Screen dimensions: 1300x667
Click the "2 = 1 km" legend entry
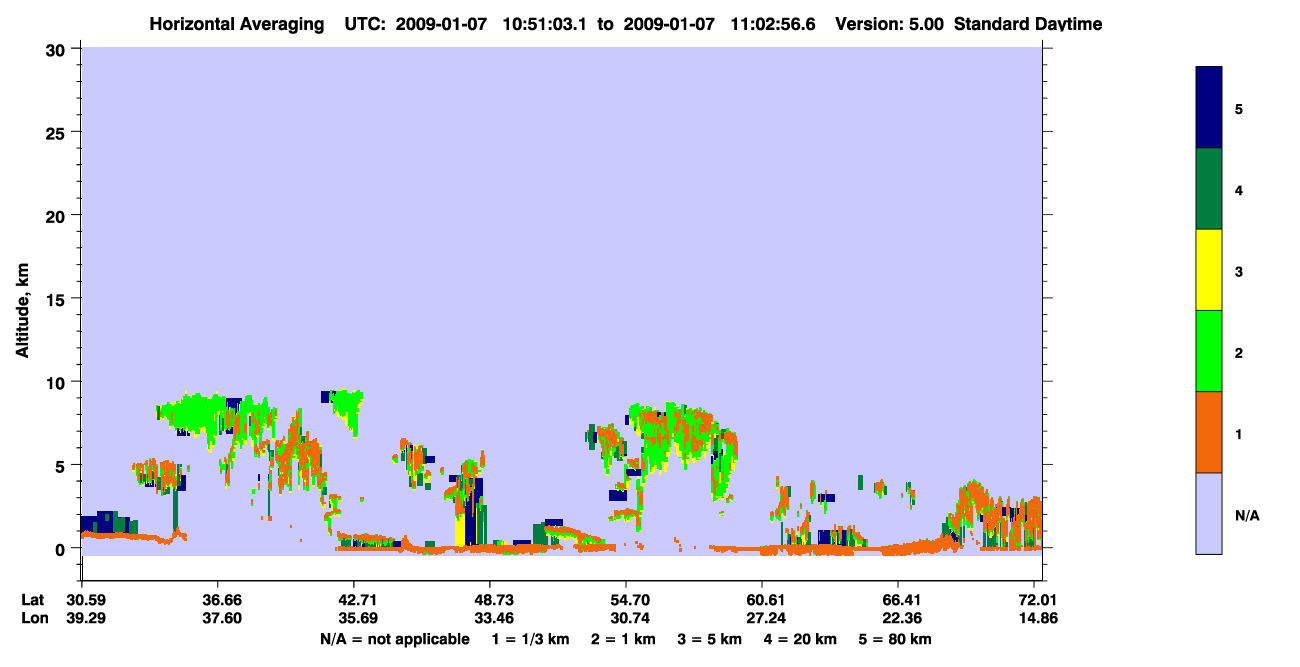(x=623, y=639)
